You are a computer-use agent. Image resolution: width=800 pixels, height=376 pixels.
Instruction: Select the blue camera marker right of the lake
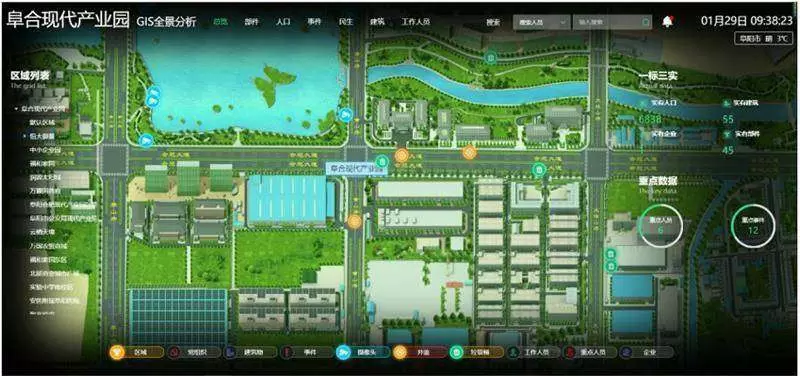tap(345, 115)
